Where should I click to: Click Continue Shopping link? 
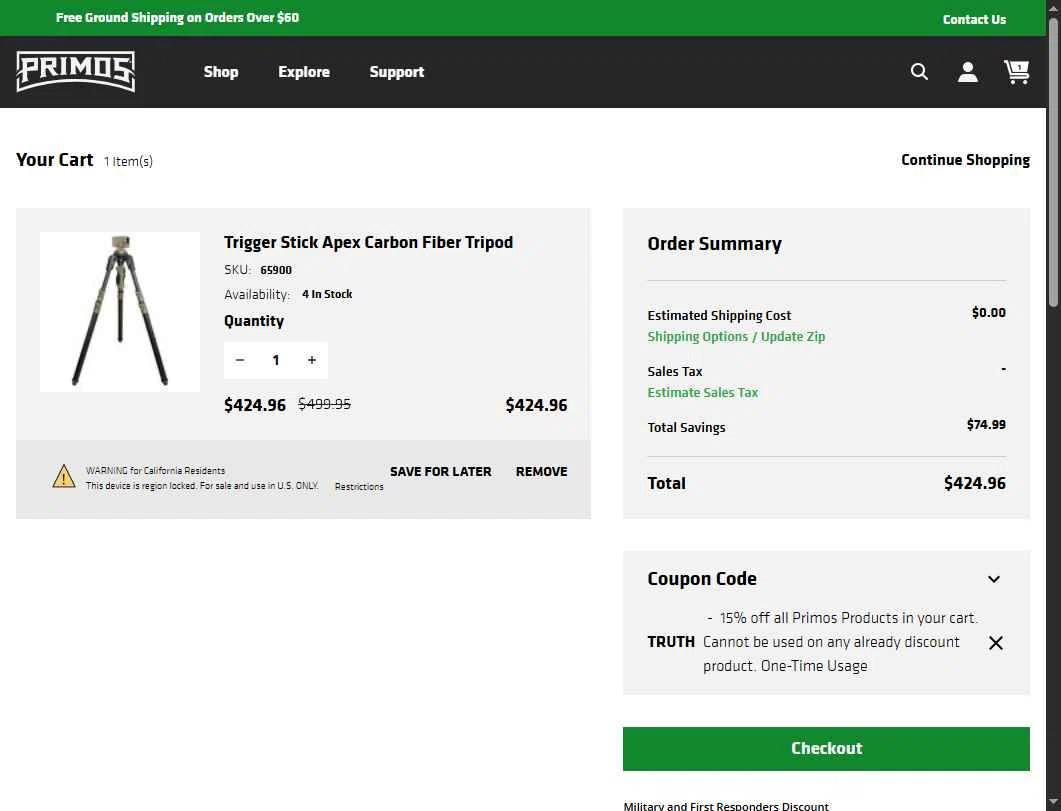[966, 160]
